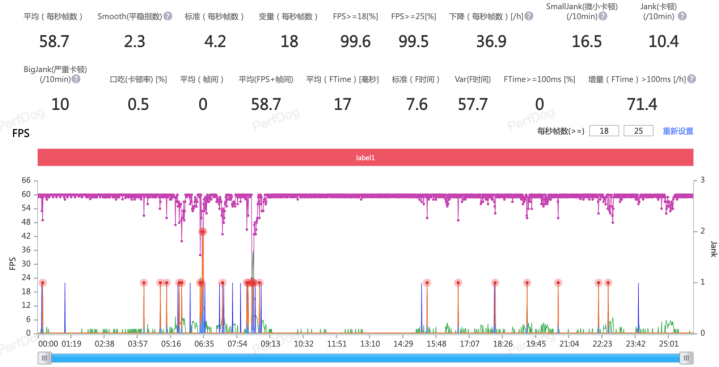Click the Jank value 10.4
719x367 pixels.
click(x=664, y=42)
